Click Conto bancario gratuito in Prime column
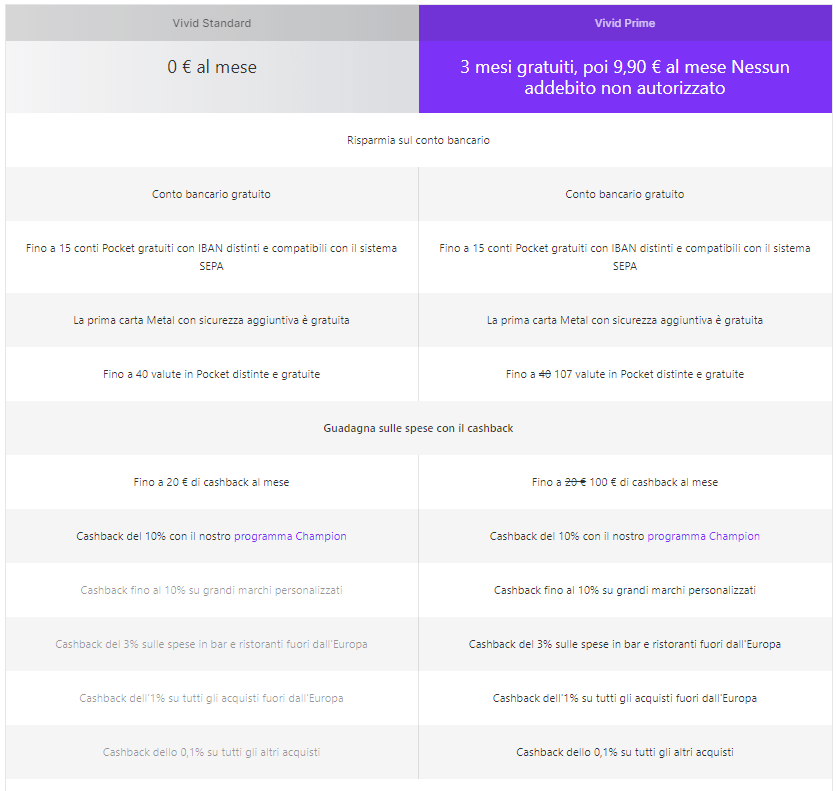The image size is (837, 791). click(x=625, y=194)
